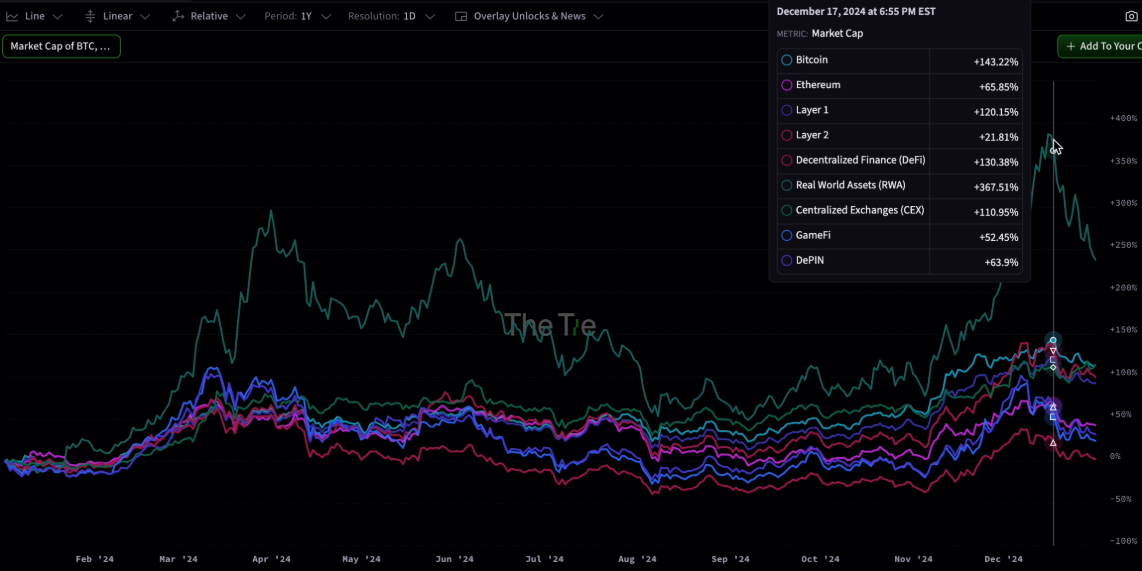1142x571 pixels.
Task: Click the Layer 2 red circle marker
Action: point(787,136)
